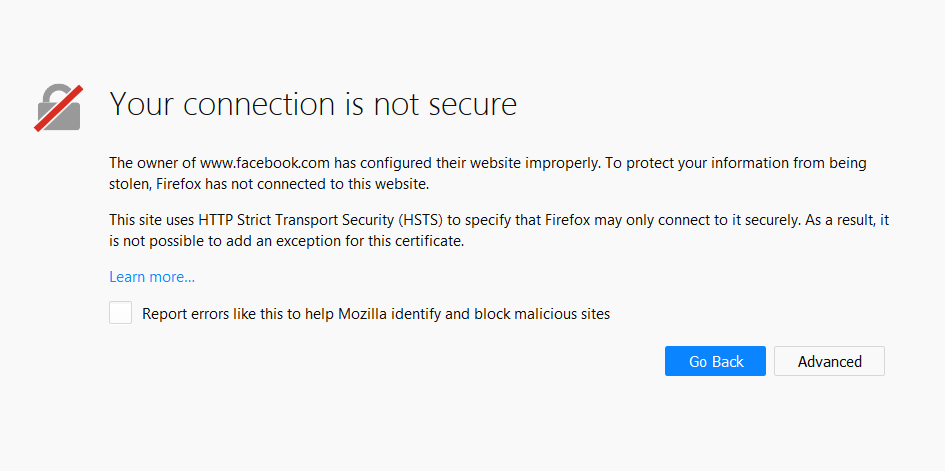Select the Report errors label text

376,314
